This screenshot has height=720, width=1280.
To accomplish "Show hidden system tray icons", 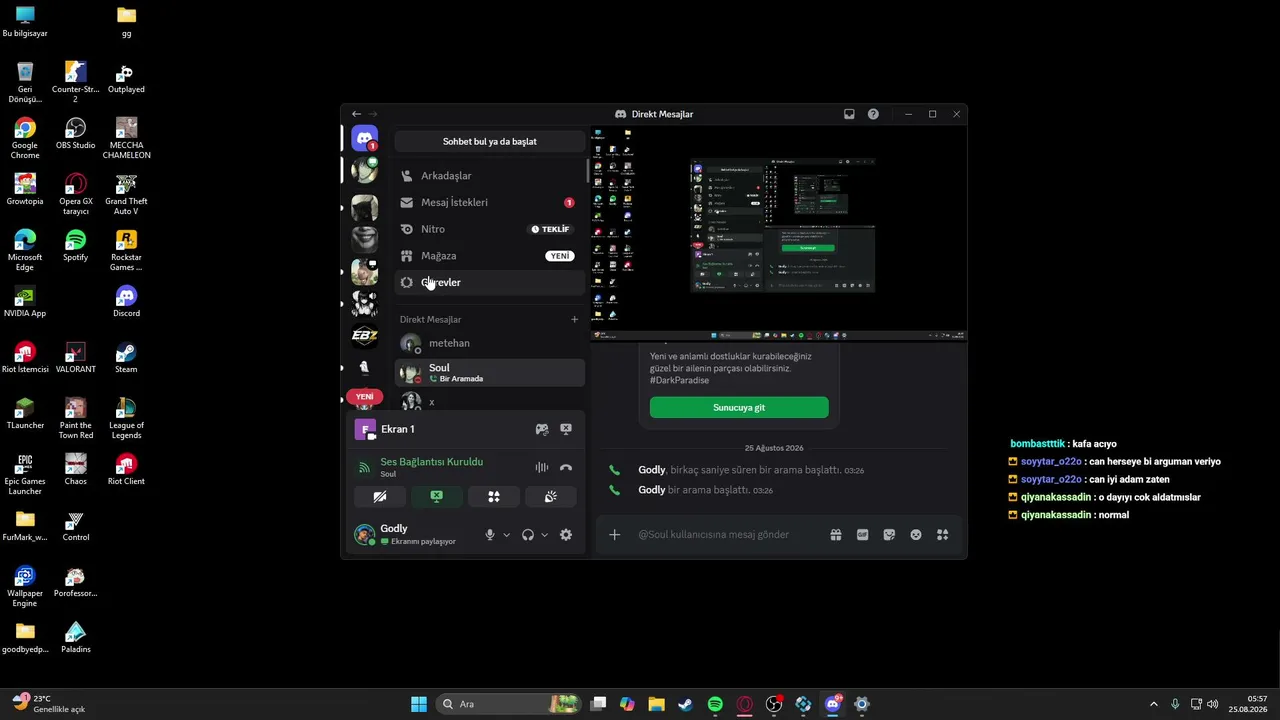I will (x=1153, y=704).
